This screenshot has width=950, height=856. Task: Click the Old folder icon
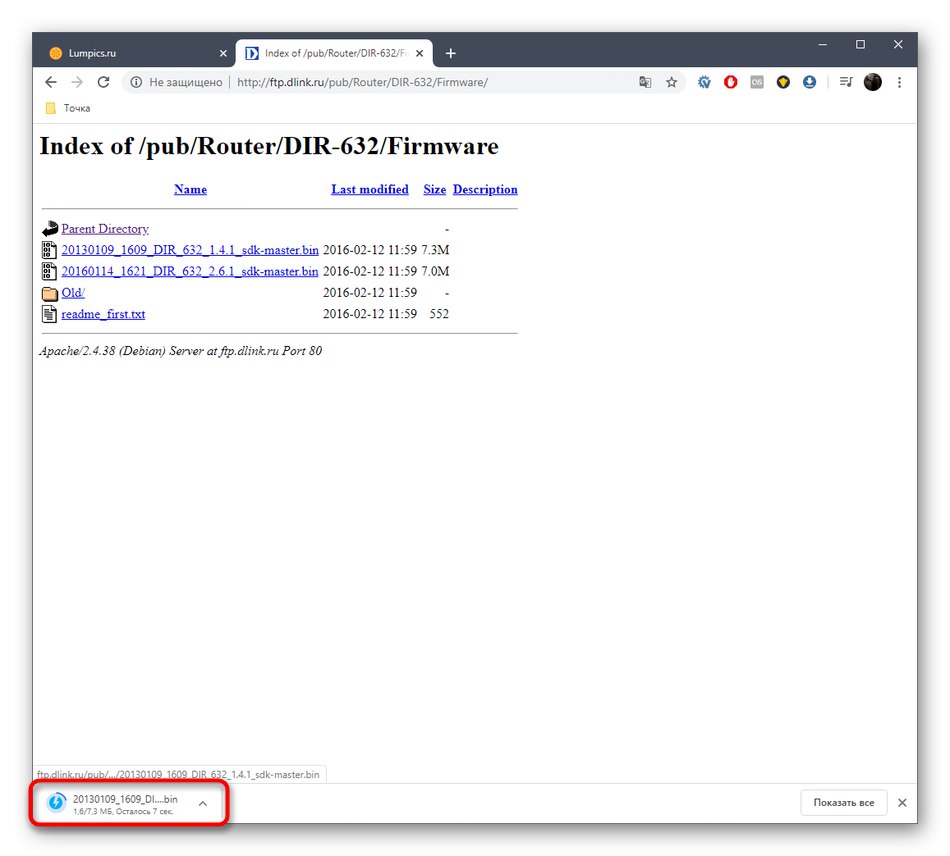click(50, 293)
